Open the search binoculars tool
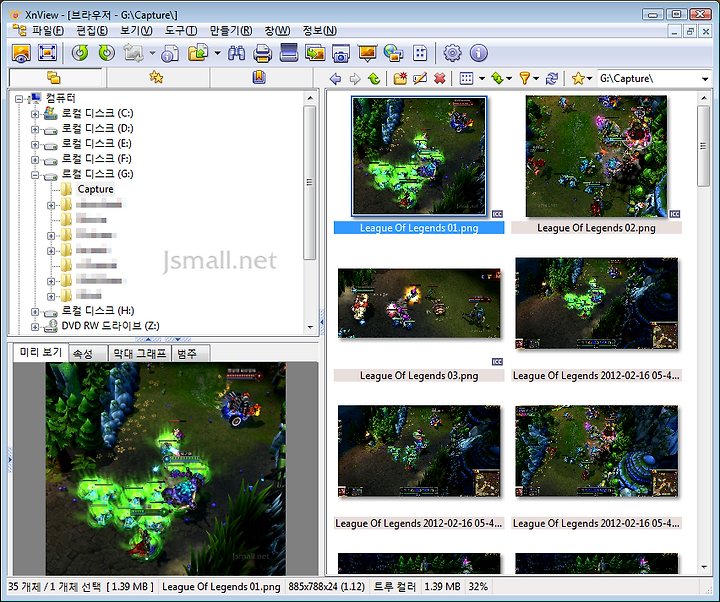 [236, 53]
